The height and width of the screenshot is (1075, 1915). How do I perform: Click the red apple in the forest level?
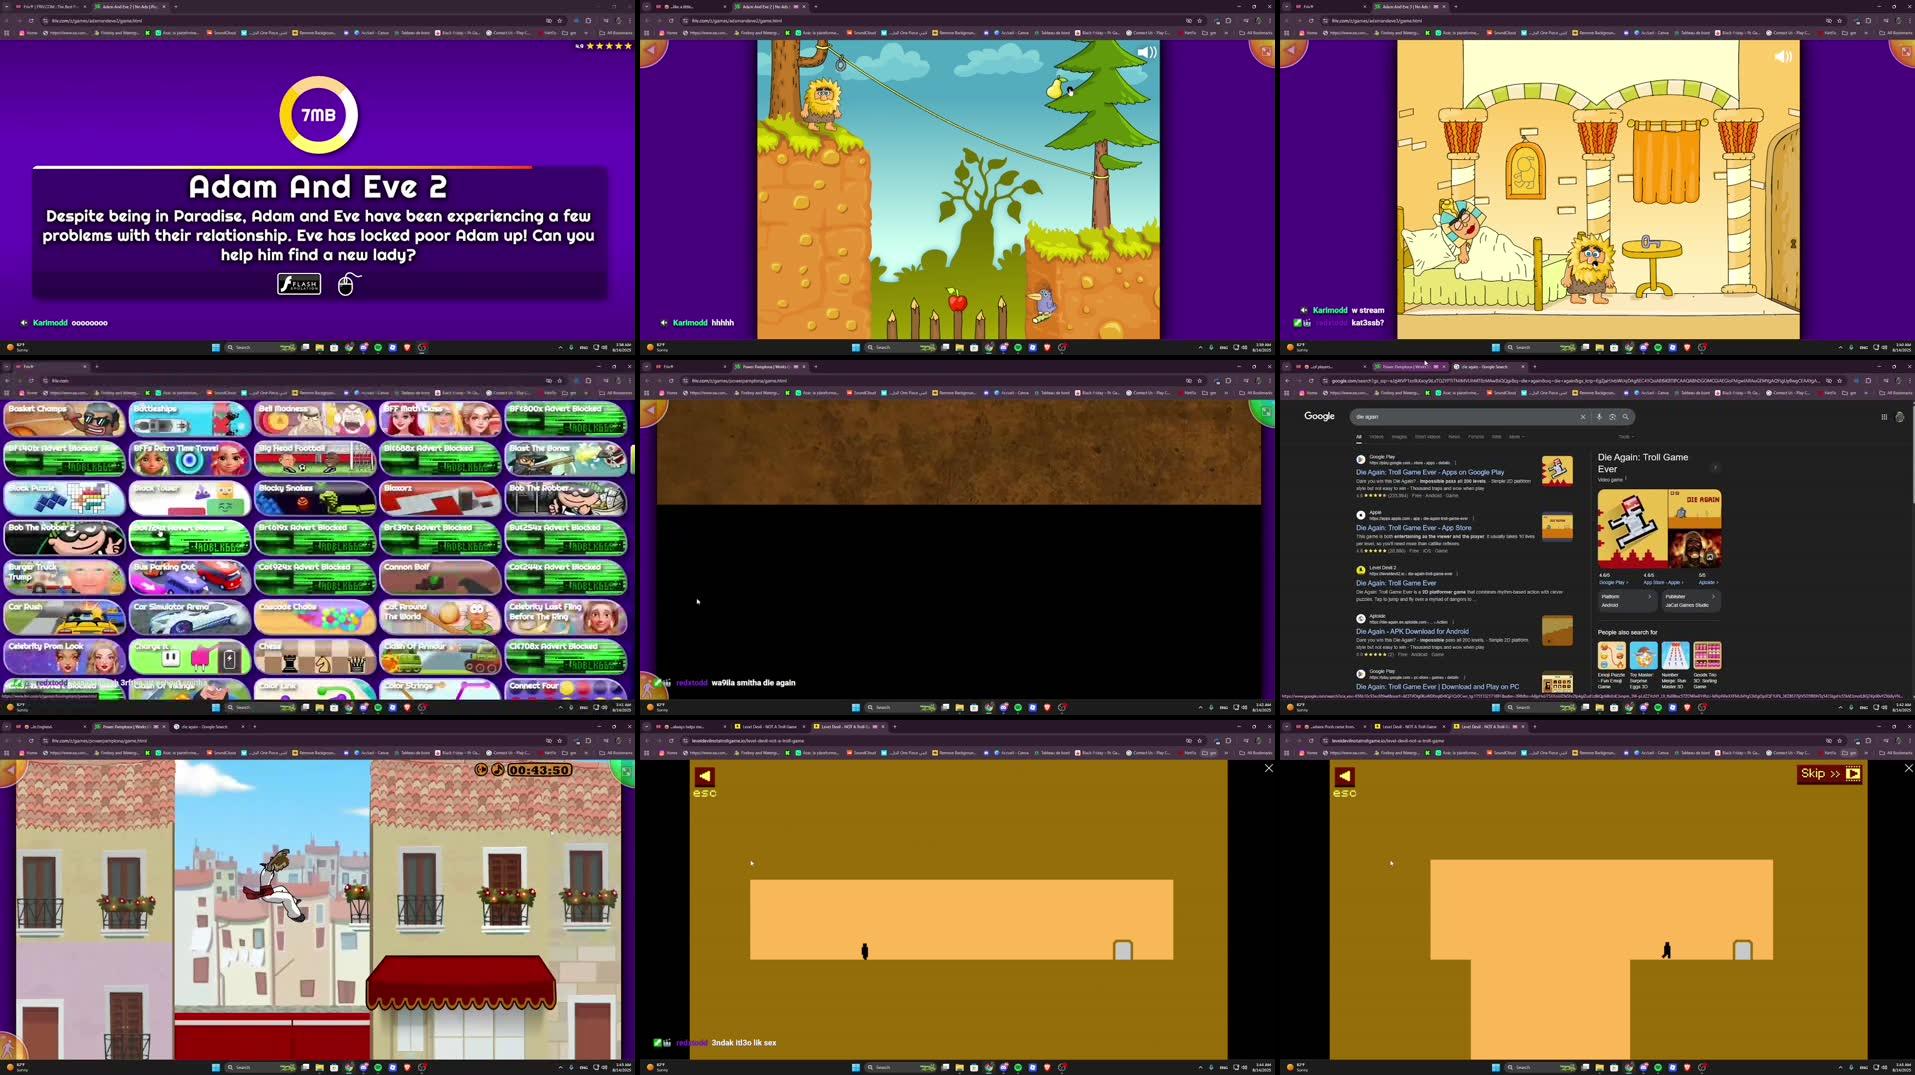pos(957,299)
